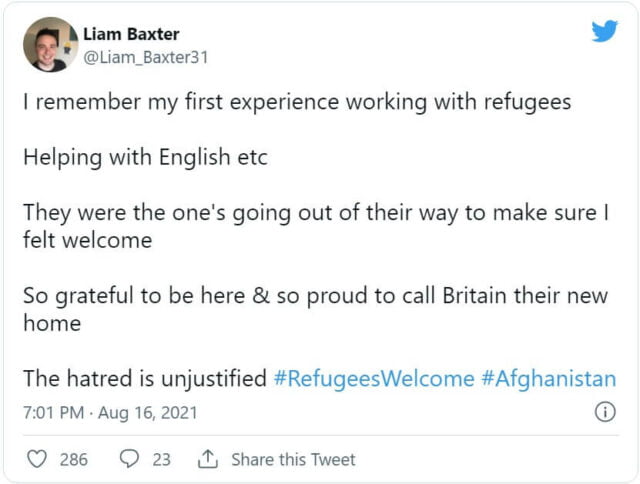640x484 pixels.
Task: Open Liam Baxter's profile photo
Action: pos(50,45)
